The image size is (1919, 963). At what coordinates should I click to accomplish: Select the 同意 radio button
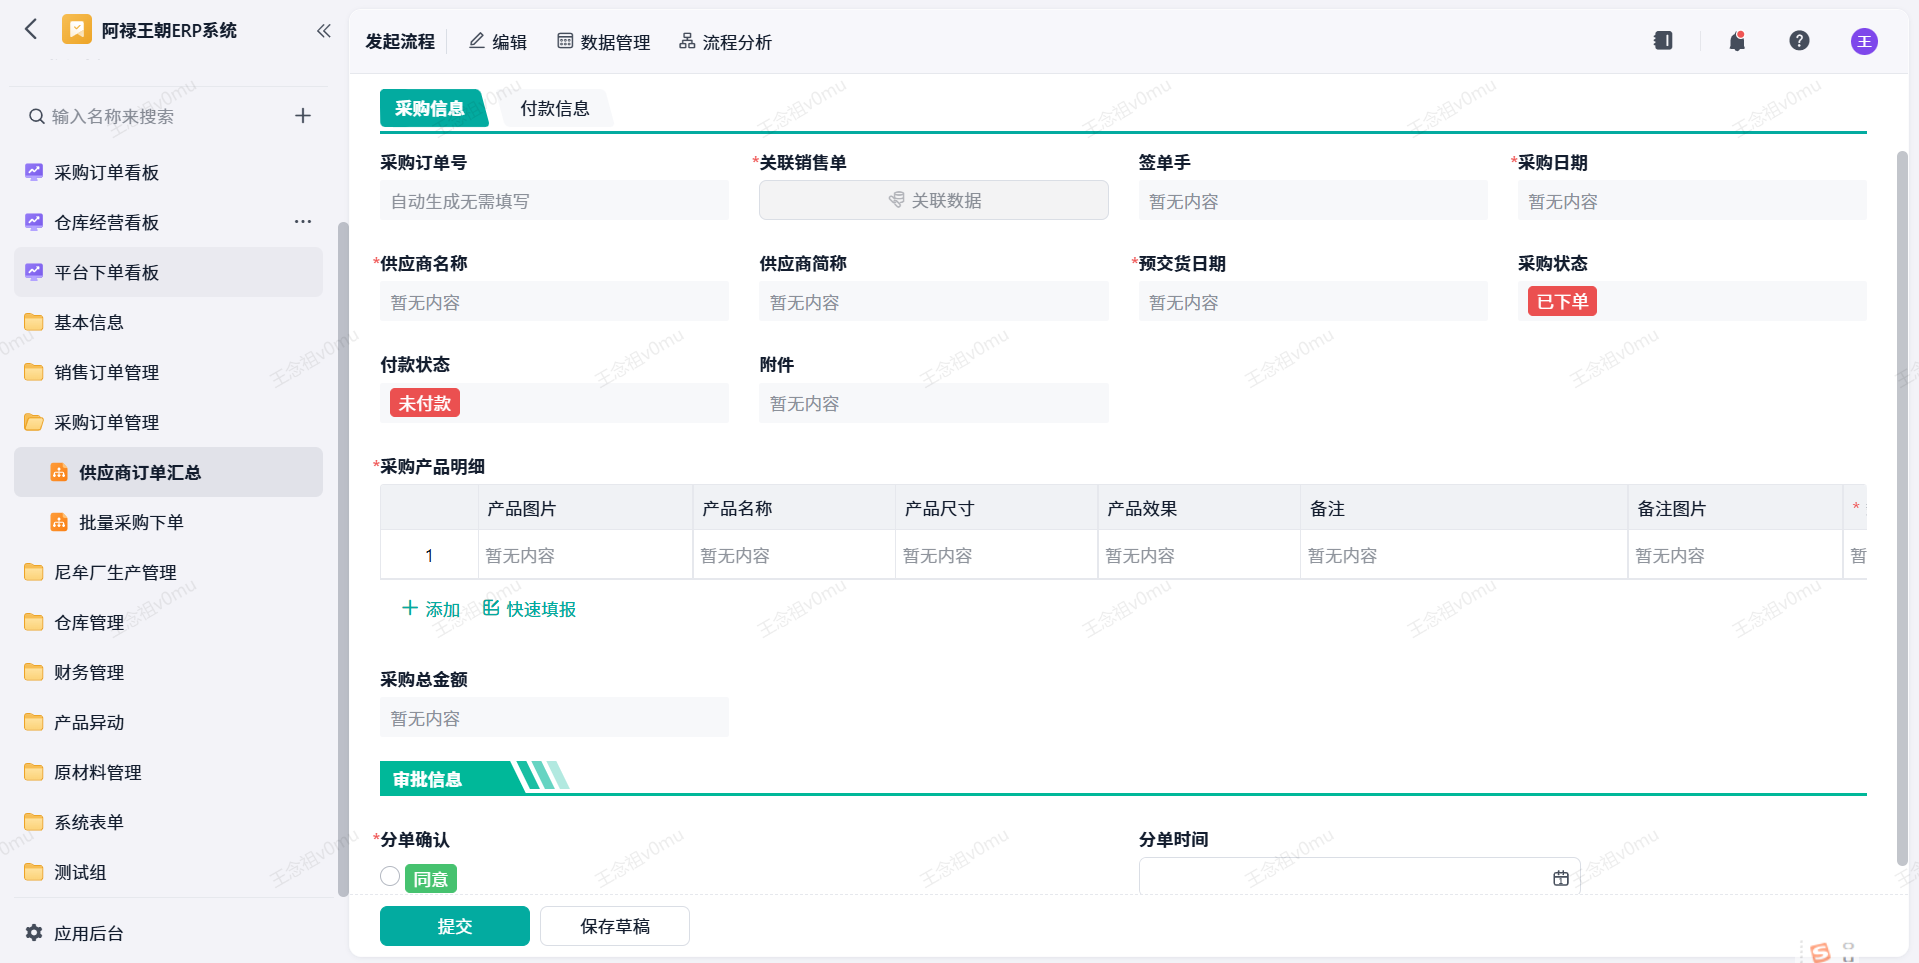[390, 876]
